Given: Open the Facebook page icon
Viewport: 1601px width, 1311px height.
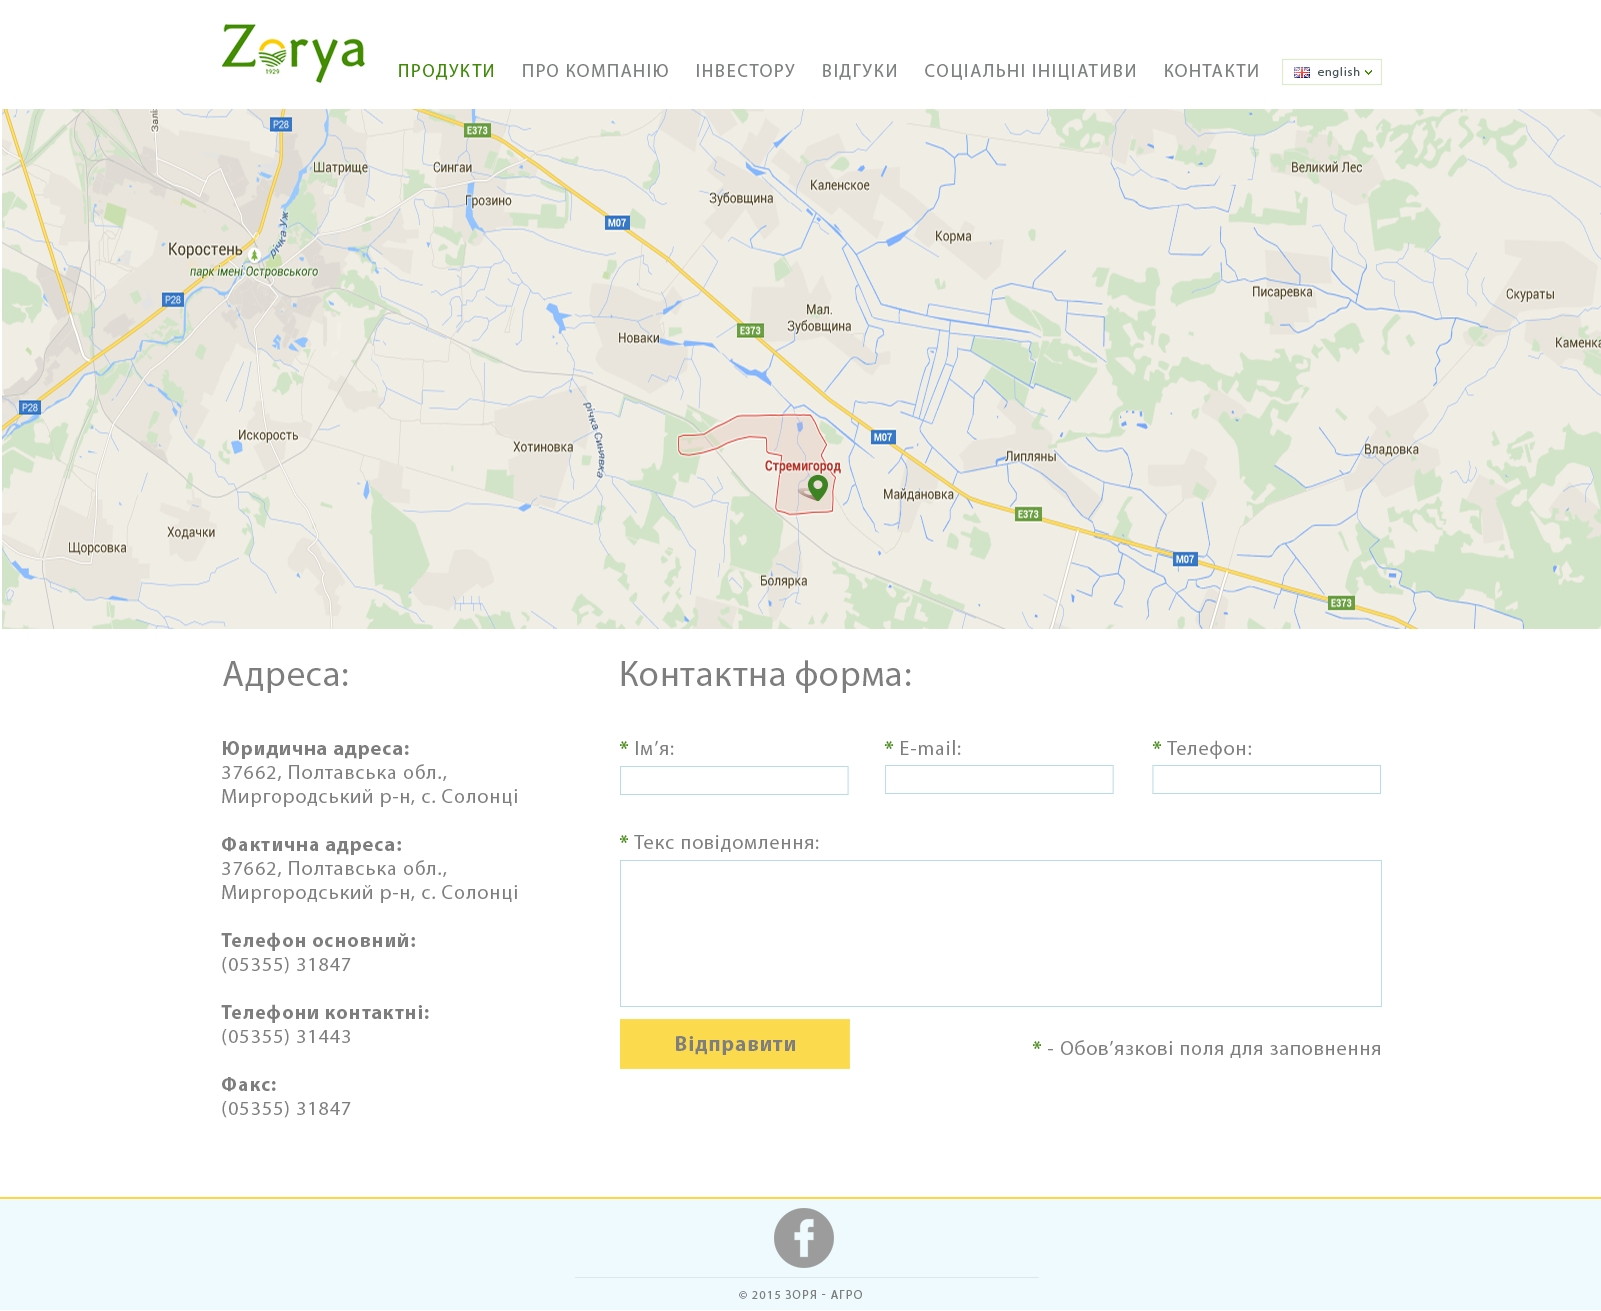Looking at the screenshot, I should [x=803, y=1238].
